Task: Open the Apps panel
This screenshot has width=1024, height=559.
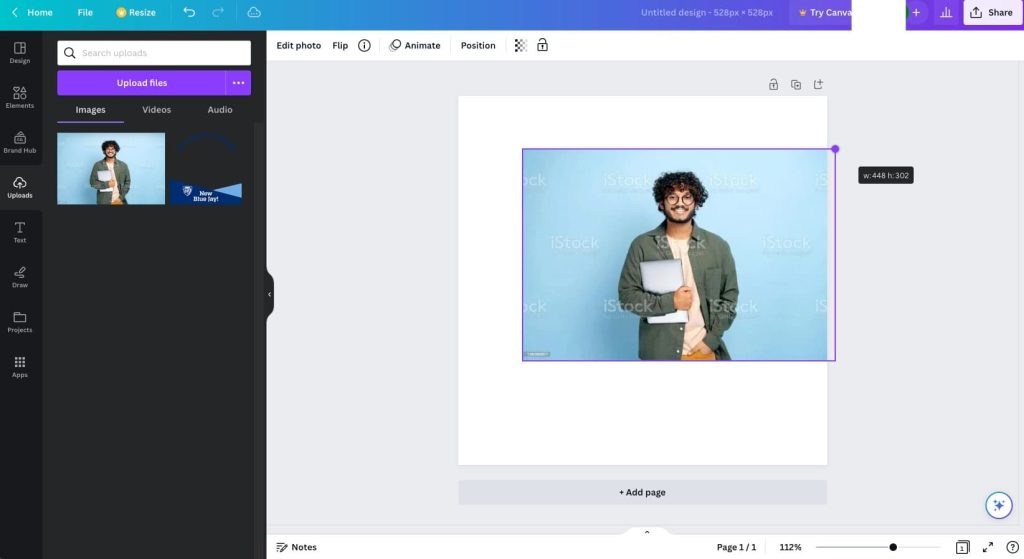Action: 20,367
